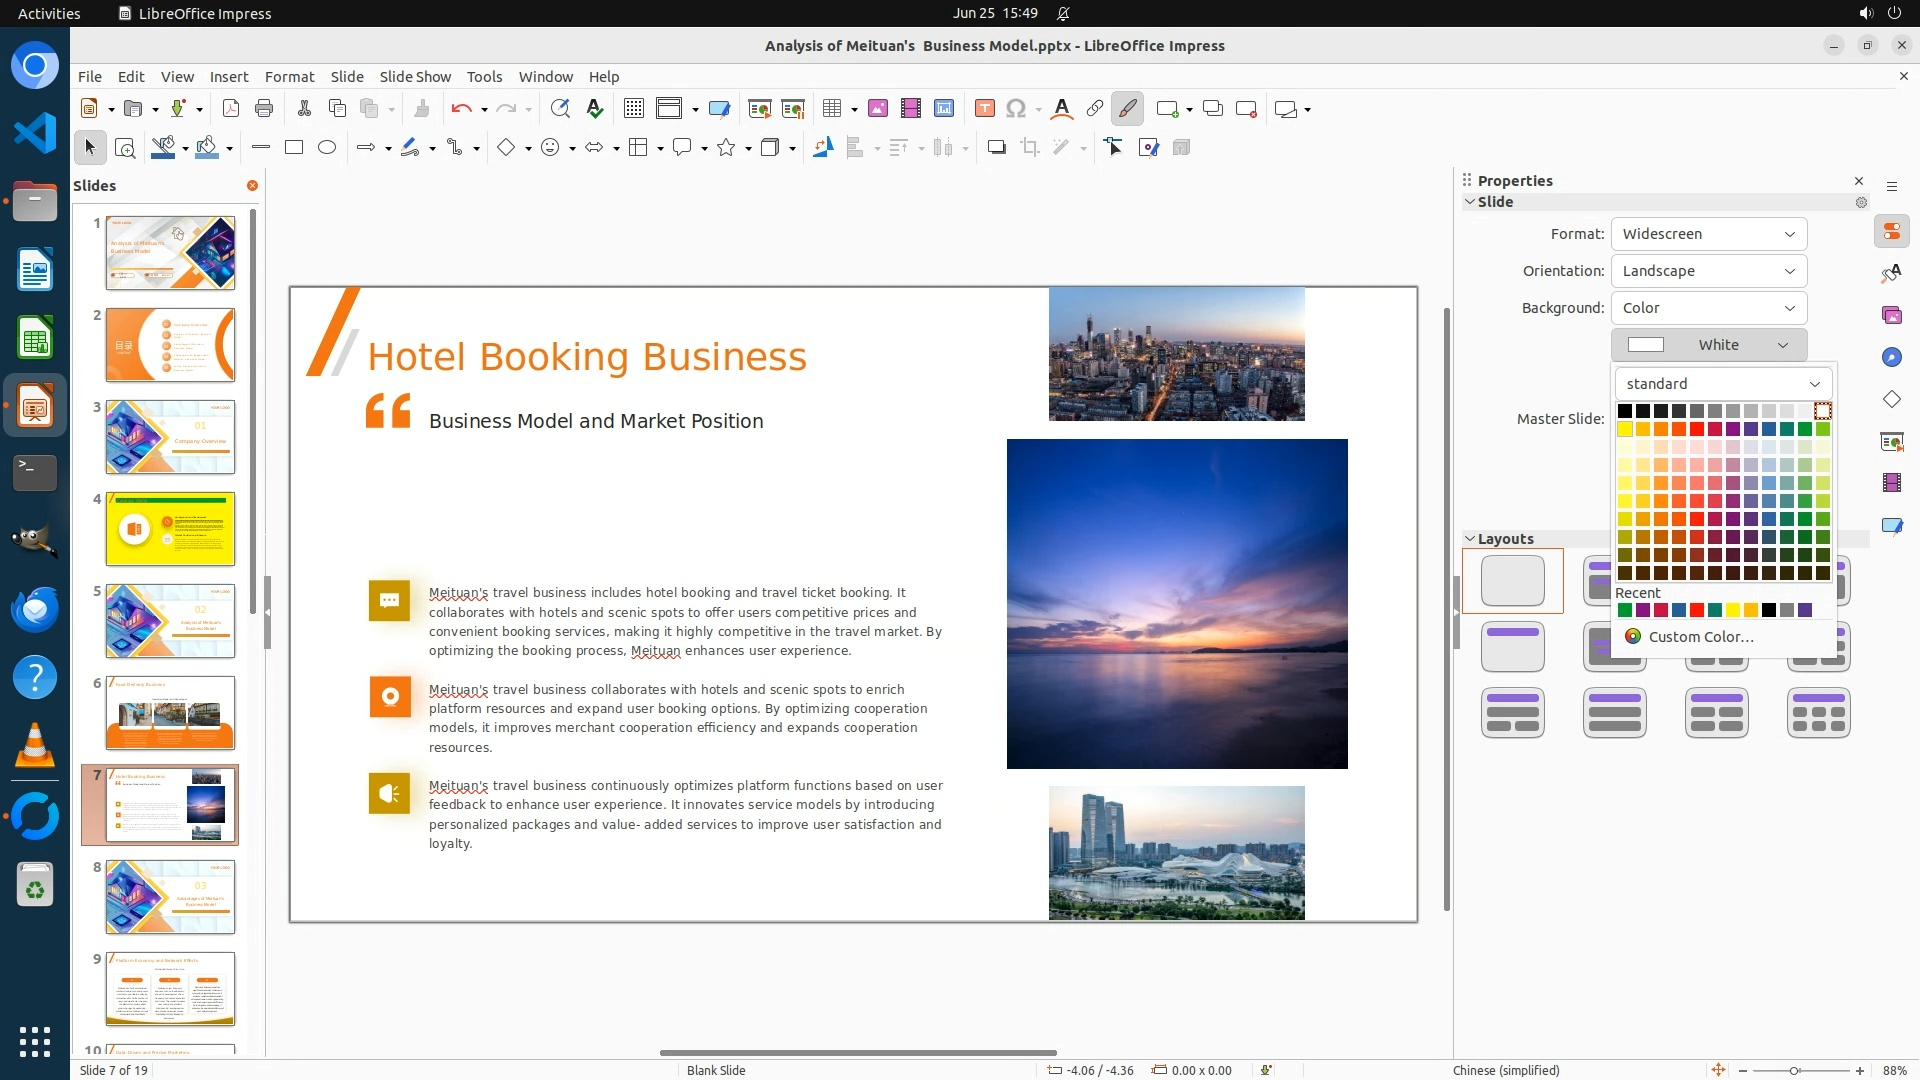Click Start from First Slide icon
This screenshot has width=1920, height=1080.
(759, 109)
